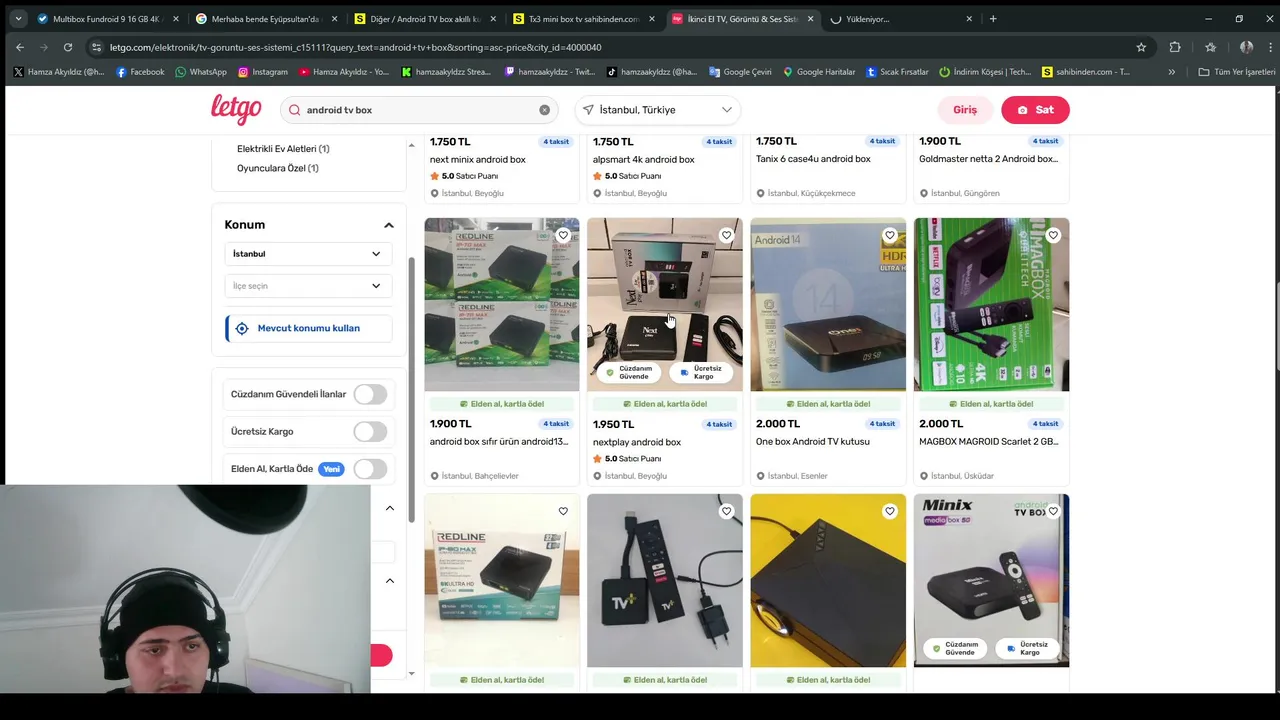Favorite the Redline single box listing heart
Screen dimensions: 1280x720
tap(563, 511)
